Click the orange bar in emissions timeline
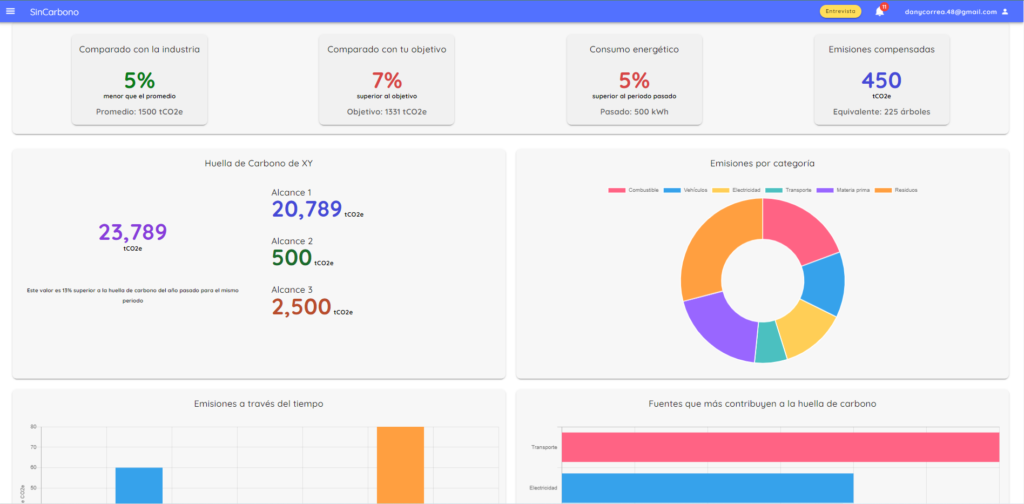Viewport: 1024px width, 504px height. [x=400, y=465]
